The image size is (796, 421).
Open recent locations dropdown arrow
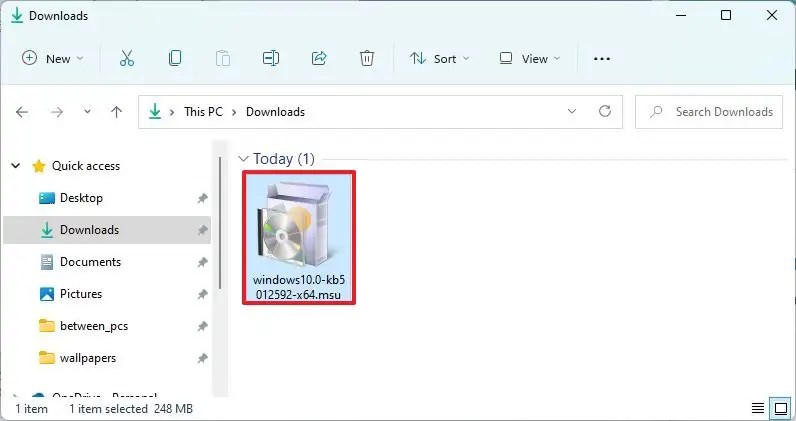point(87,112)
